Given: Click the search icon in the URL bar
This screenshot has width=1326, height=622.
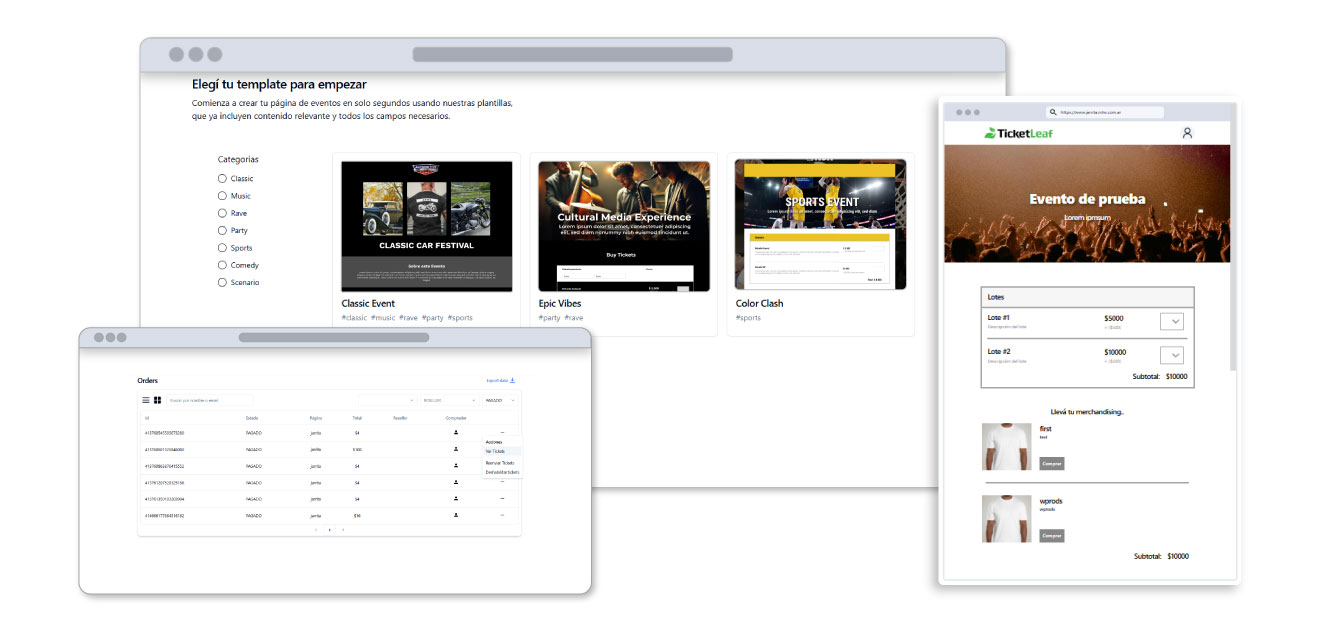Looking at the screenshot, I should tap(1053, 112).
